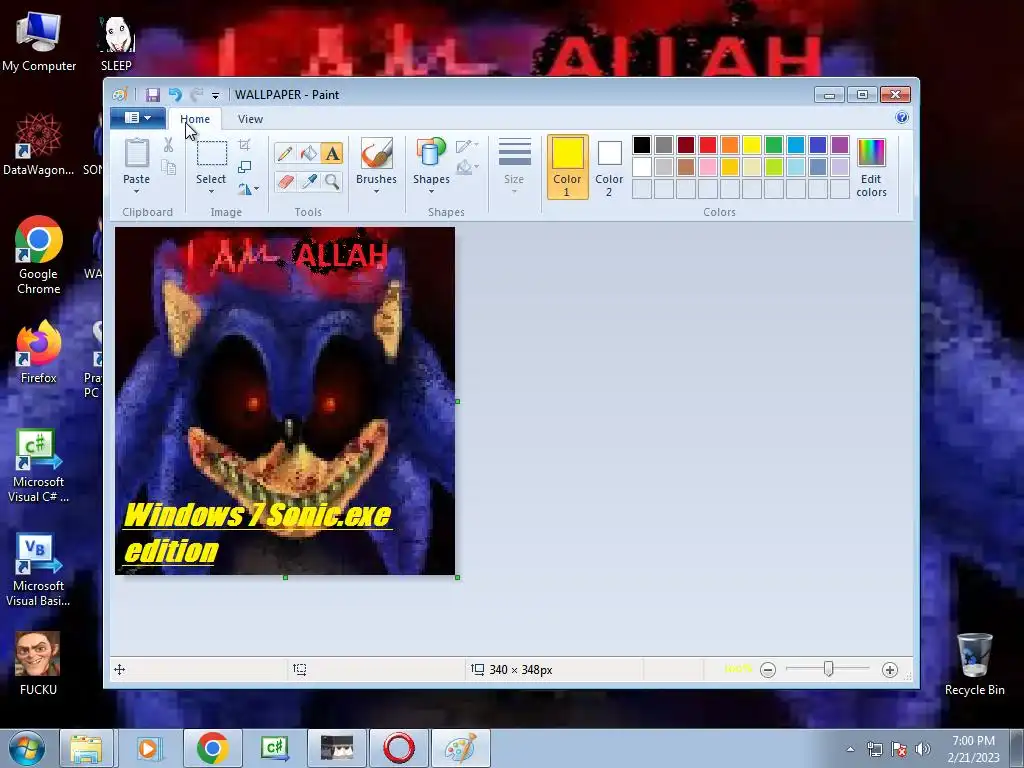Select Color 2 background button
This screenshot has width=1024, height=768.
[x=609, y=167]
